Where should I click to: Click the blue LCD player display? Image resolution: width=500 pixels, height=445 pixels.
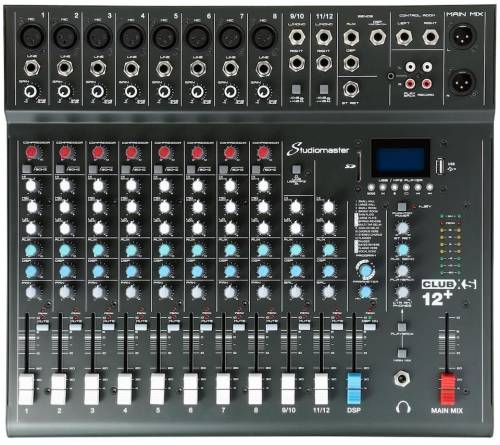(x=400, y=158)
